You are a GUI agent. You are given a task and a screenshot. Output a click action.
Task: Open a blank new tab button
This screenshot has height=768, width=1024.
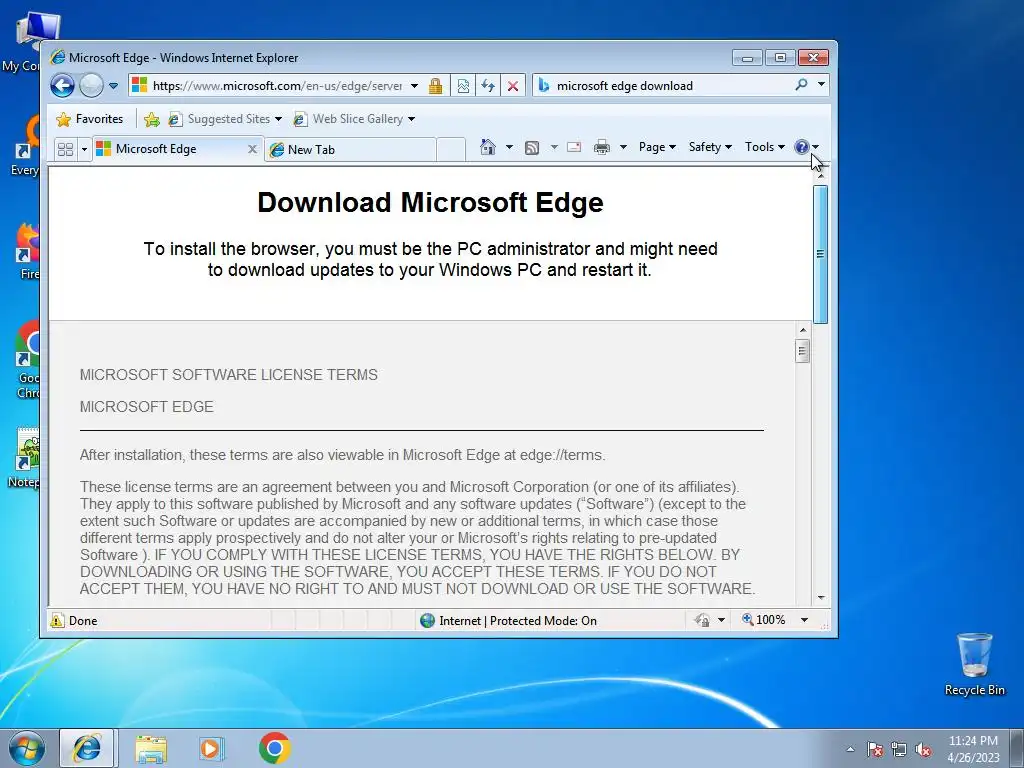451,150
